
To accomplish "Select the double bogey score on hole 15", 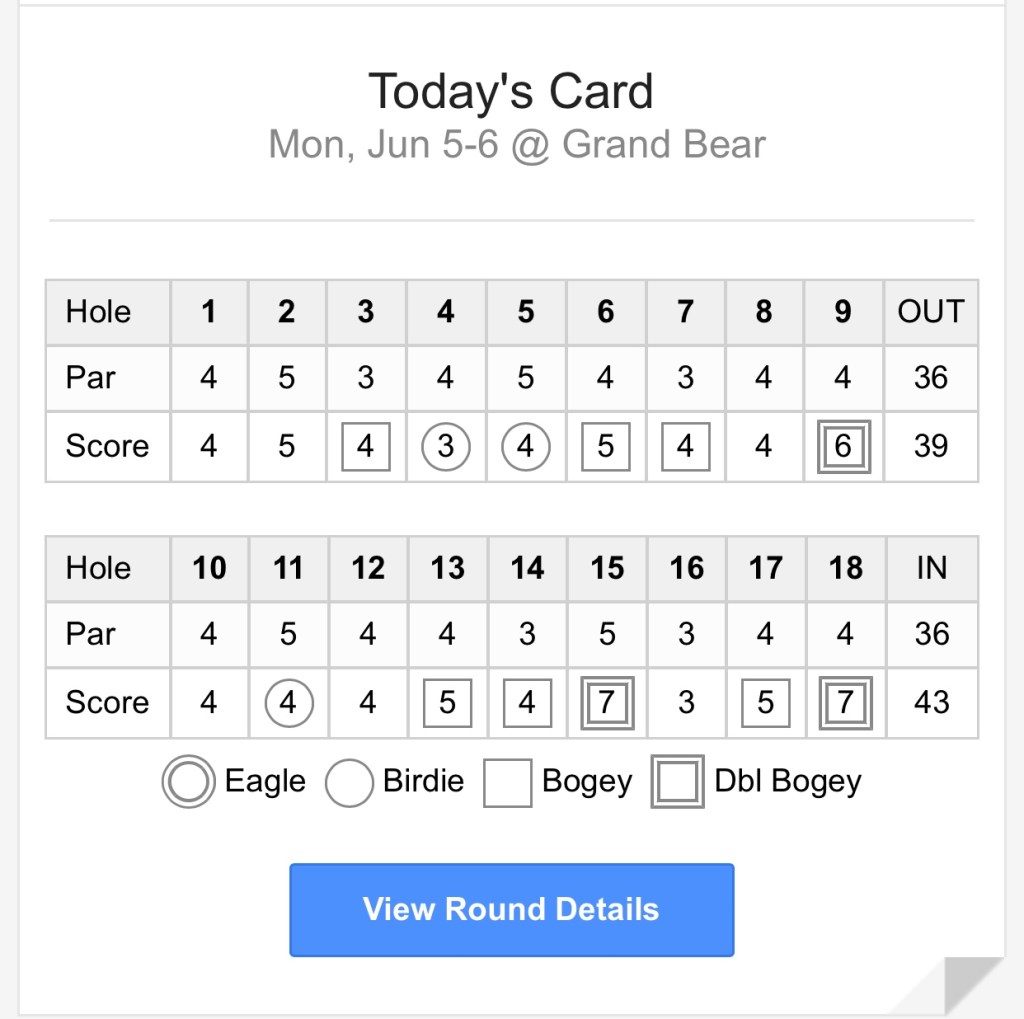I will [x=607, y=703].
